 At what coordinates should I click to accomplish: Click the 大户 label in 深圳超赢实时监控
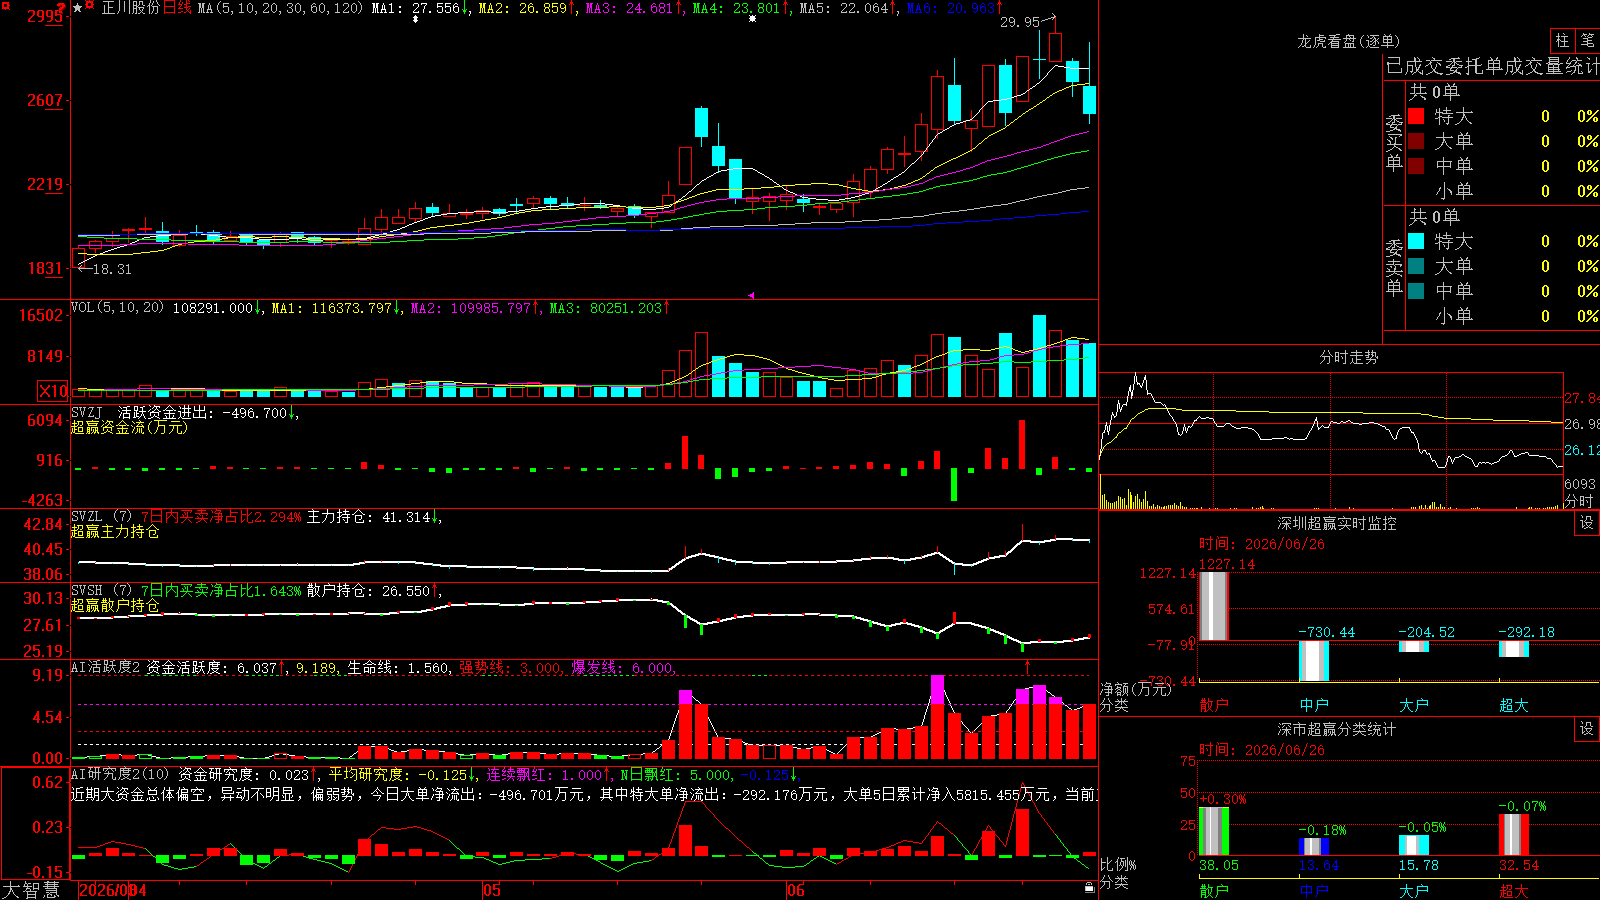click(1414, 705)
